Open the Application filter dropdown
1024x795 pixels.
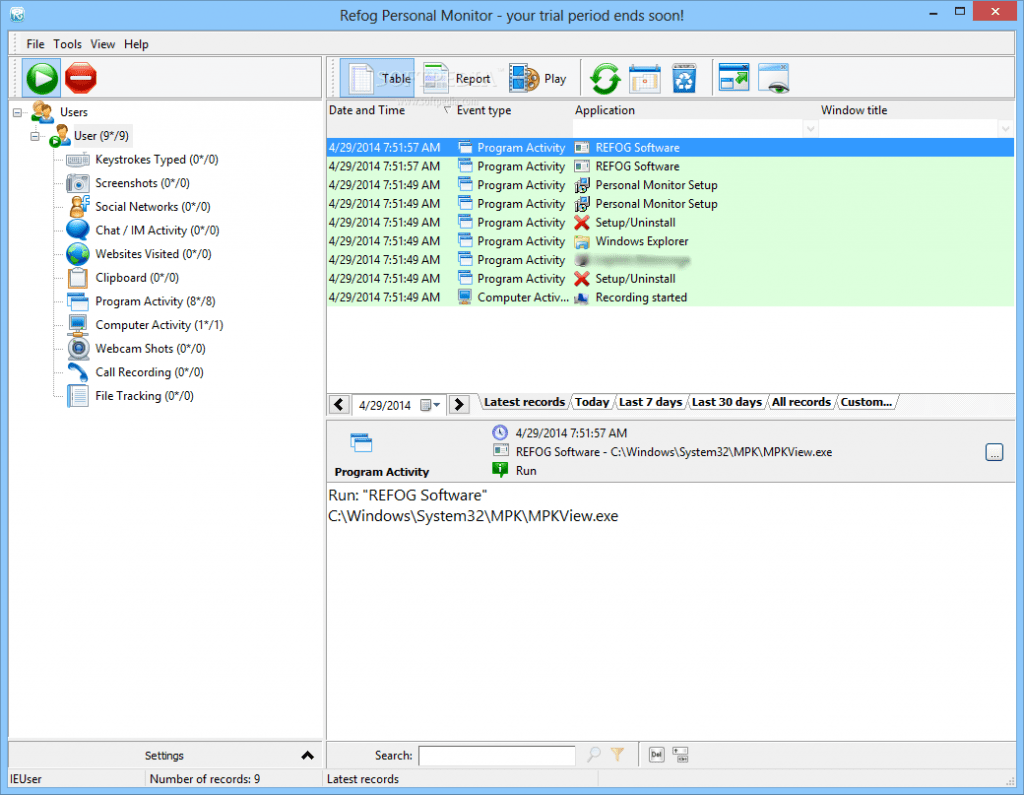coord(810,129)
